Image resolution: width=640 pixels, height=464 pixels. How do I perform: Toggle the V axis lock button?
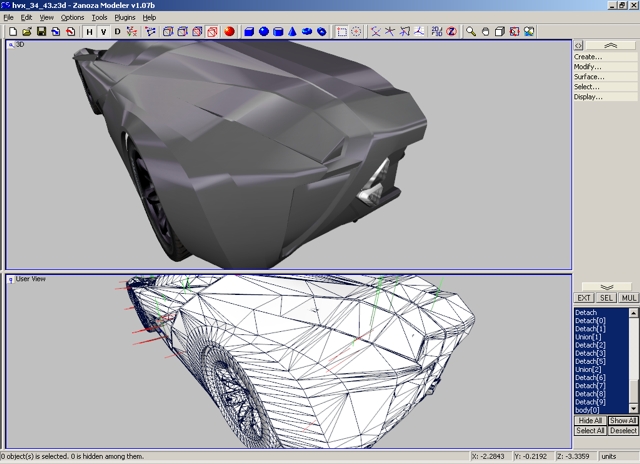pos(103,31)
